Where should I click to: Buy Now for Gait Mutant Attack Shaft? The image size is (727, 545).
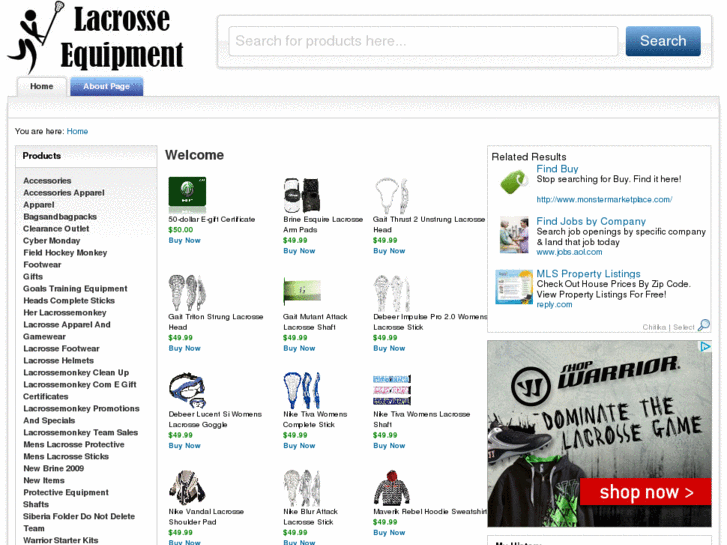(299, 348)
